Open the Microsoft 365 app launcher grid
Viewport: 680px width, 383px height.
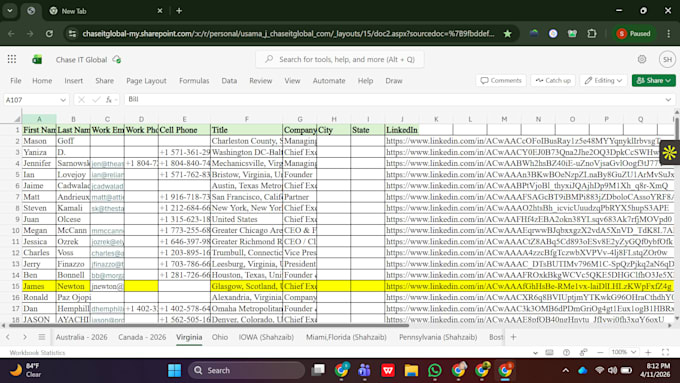[12, 59]
